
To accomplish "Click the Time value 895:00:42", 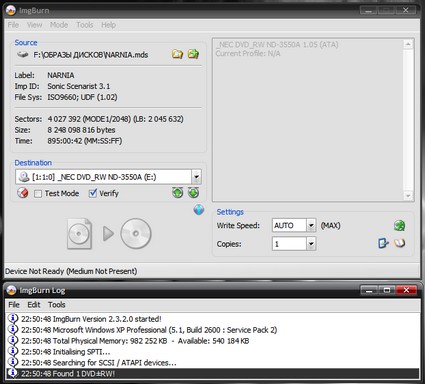I will point(65,141).
